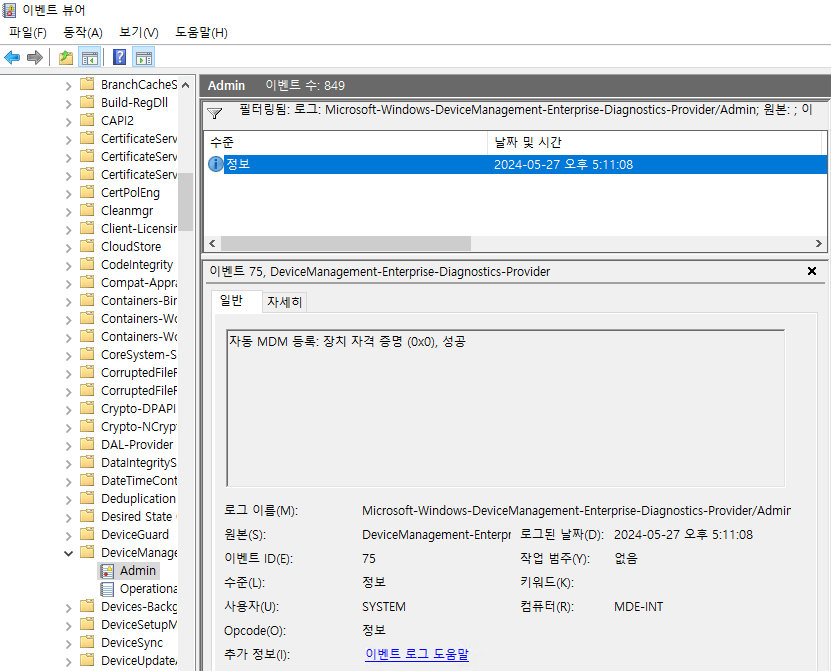The width and height of the screenshot is (831, 671).
Task: Collapse the DeviceManagement tree node
Action: [x=68, y=553]
